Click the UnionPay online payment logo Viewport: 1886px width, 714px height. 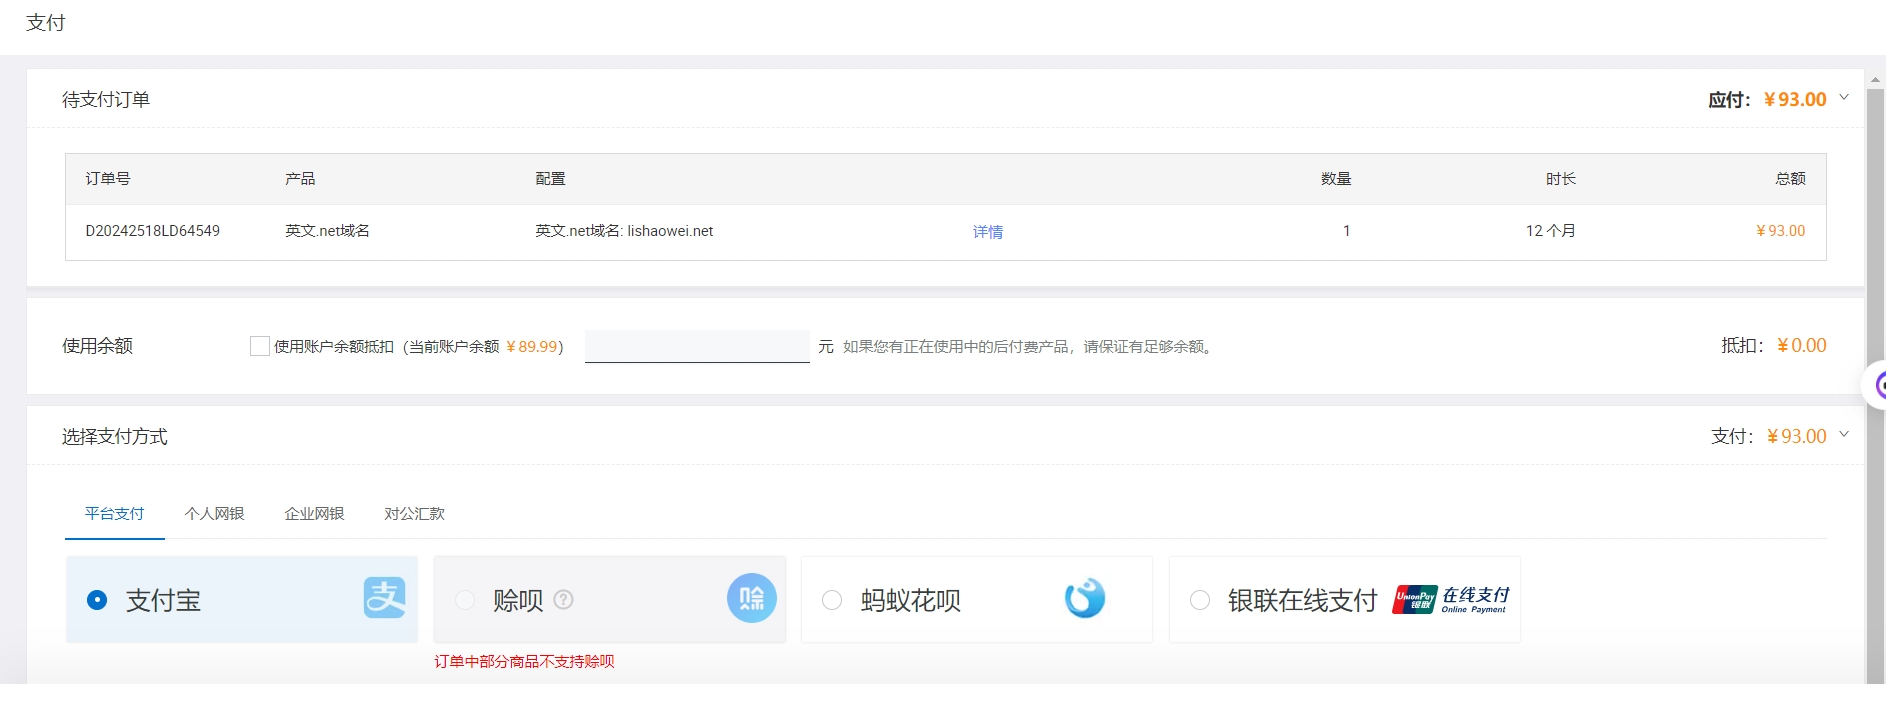(x=1451, y=599)
